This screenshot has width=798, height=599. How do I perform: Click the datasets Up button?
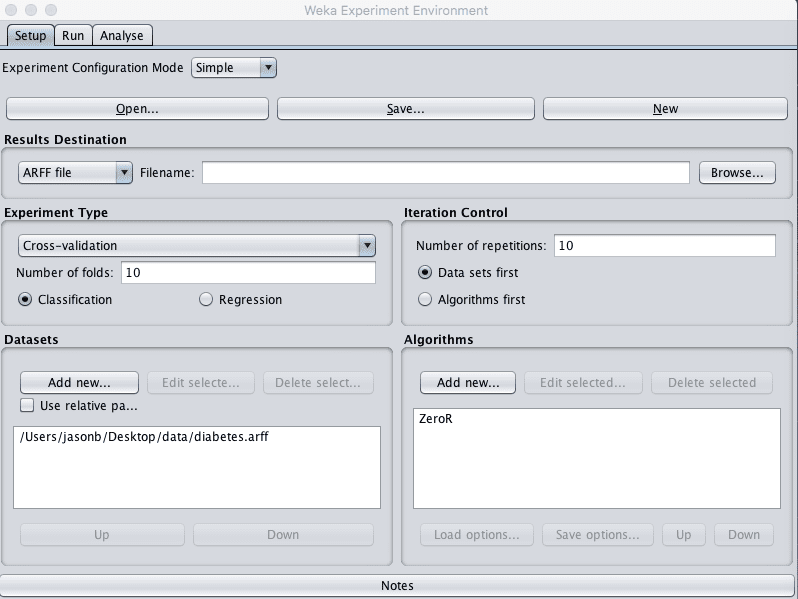click(102, 535)
